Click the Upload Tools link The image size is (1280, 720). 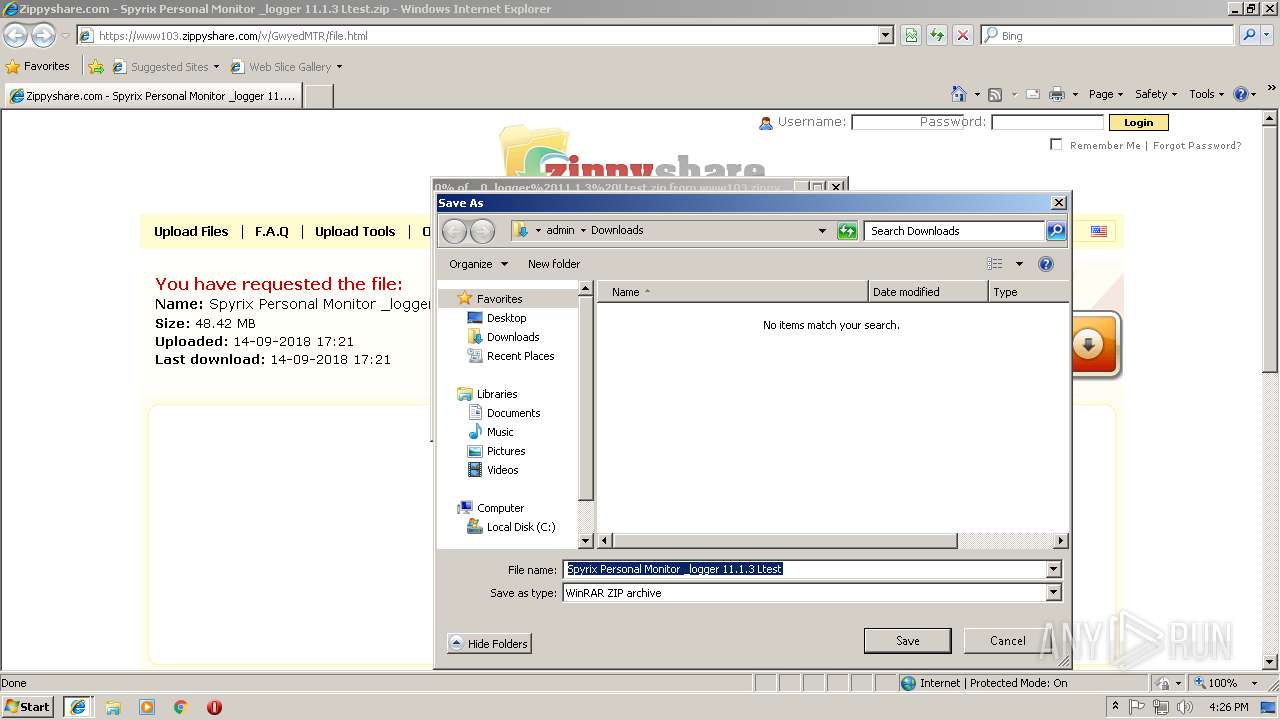(x=355, y=231)
